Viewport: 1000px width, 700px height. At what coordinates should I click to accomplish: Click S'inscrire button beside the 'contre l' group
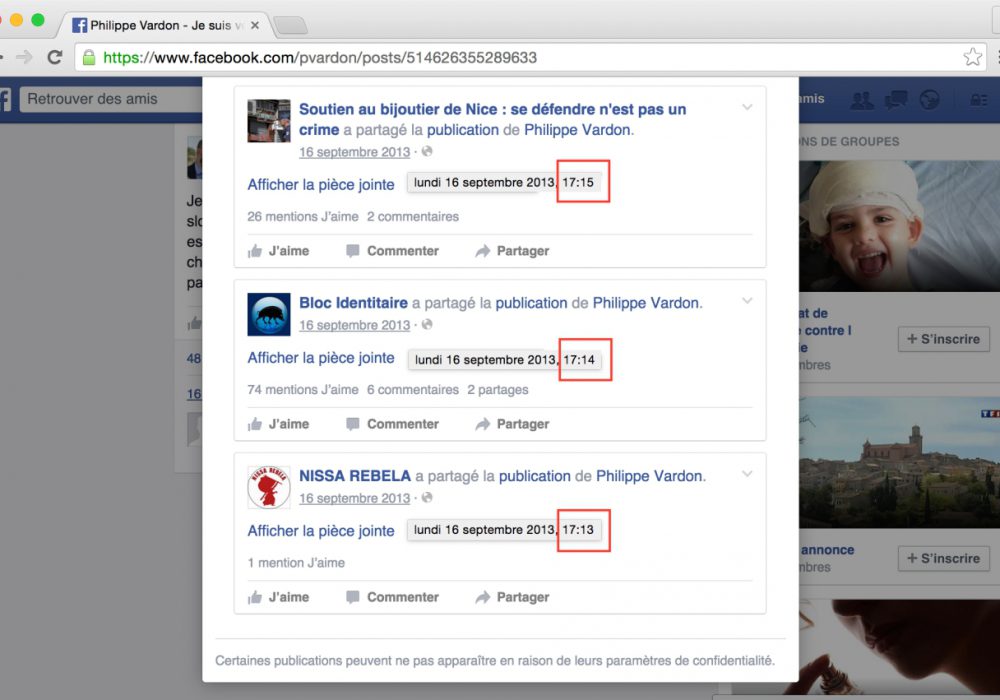943,339
